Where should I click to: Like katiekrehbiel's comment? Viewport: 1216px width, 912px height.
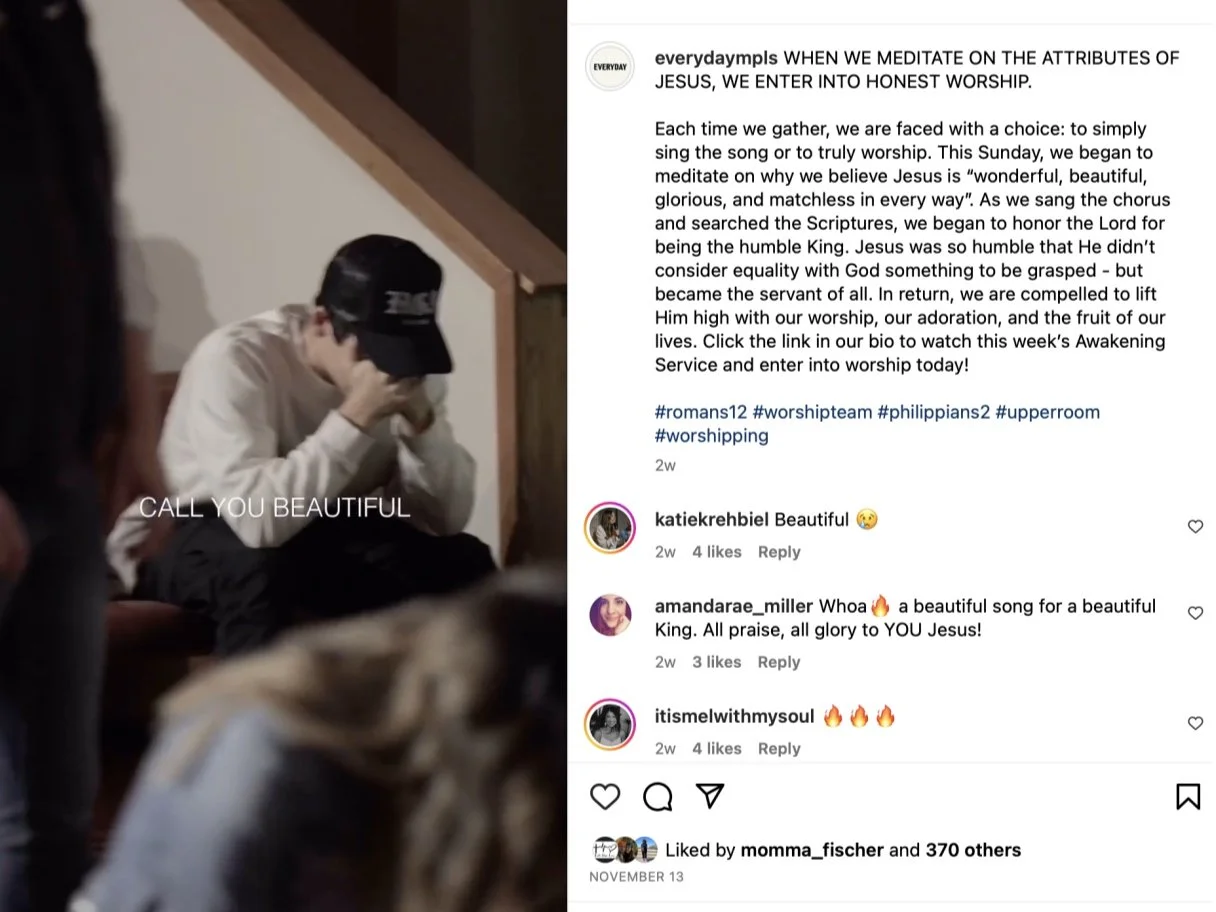[1195, 526]
